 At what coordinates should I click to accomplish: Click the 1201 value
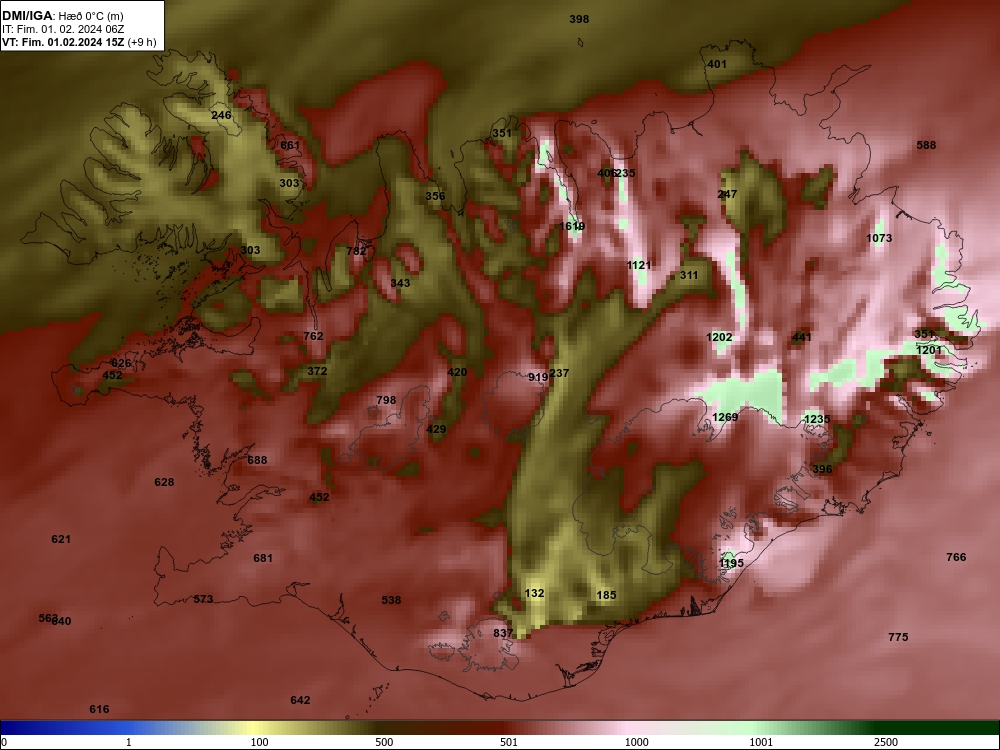929,350
